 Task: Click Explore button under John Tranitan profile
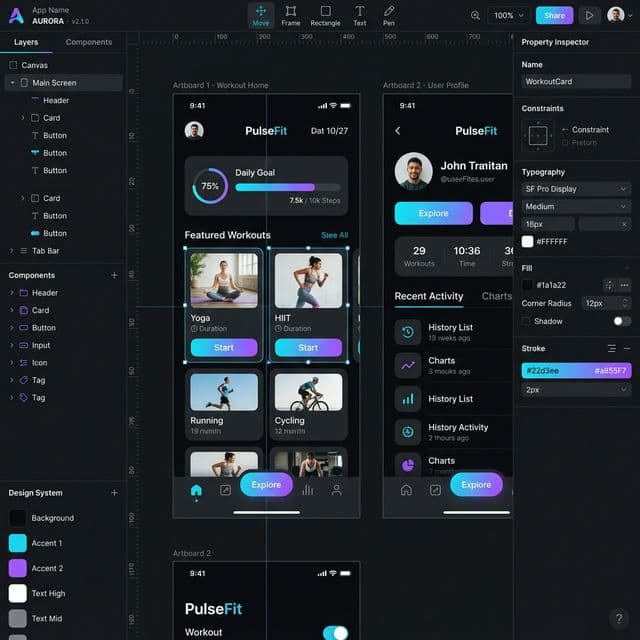click(x=433, y=213)
